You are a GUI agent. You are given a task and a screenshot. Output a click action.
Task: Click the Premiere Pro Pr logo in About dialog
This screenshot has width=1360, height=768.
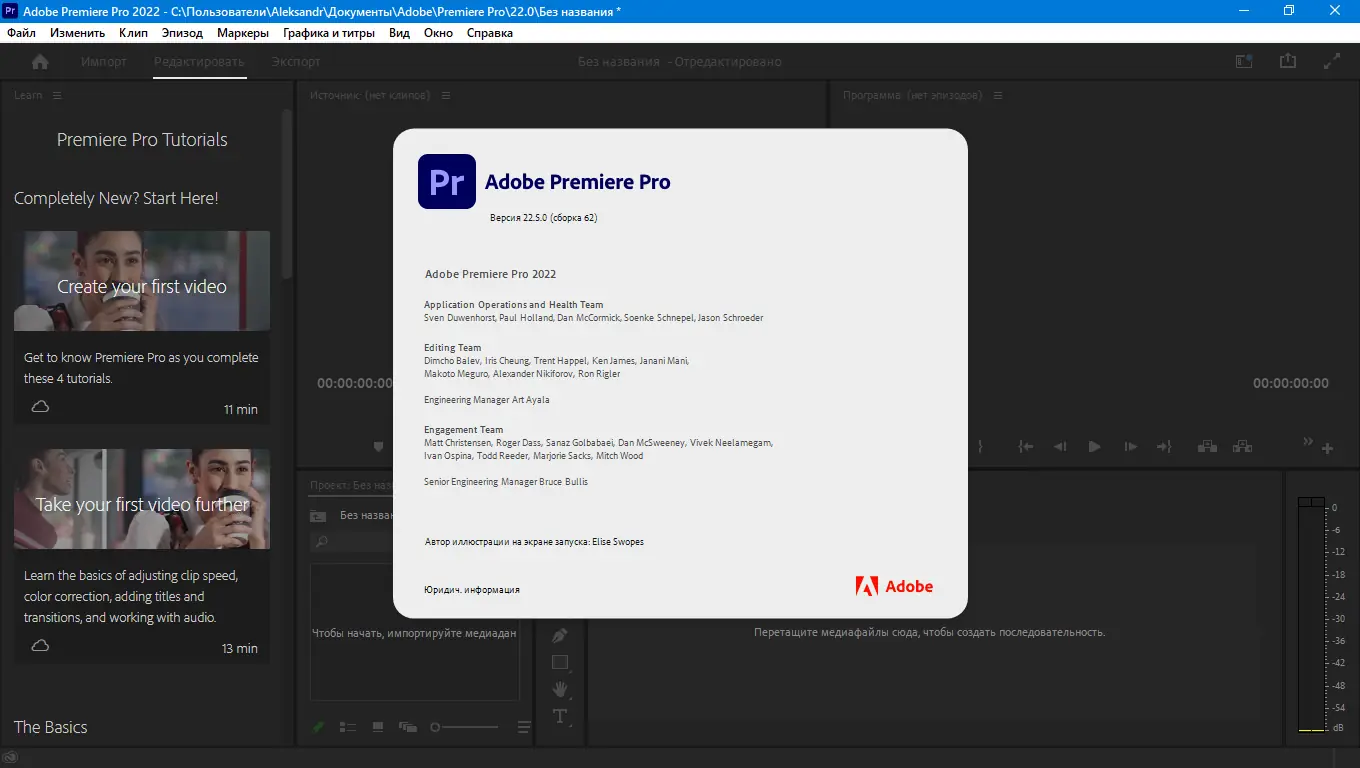[447, 182]
